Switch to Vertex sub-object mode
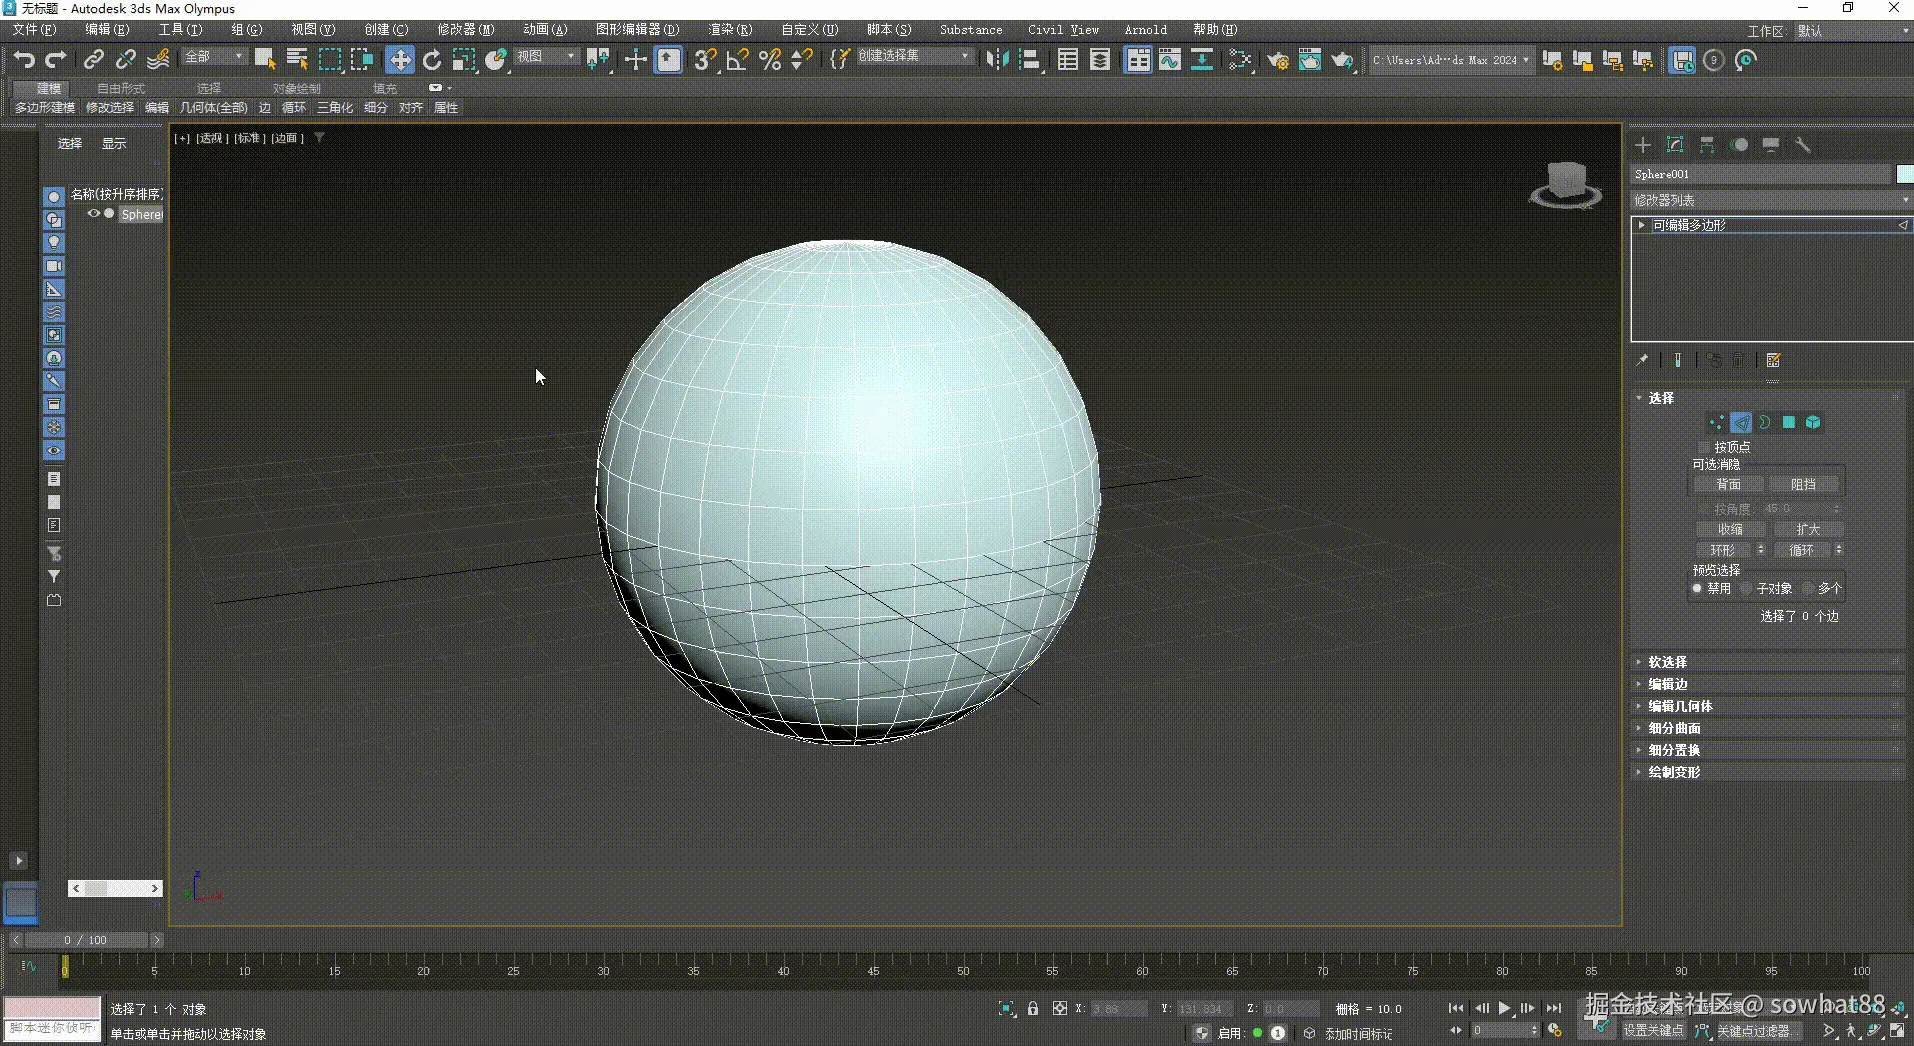The image size is (1914, 1046). (1716, 423)
